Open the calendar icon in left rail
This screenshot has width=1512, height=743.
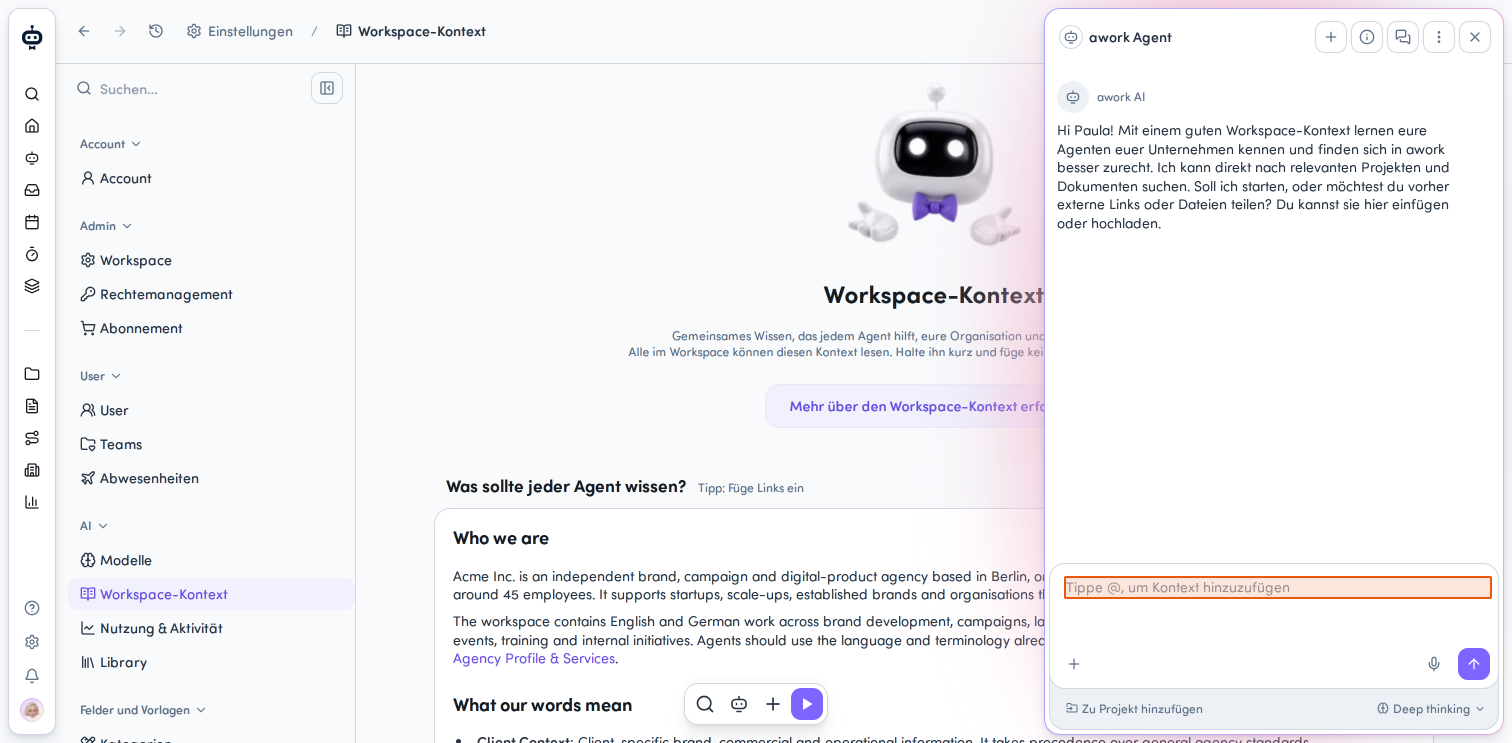pos(32,222)
